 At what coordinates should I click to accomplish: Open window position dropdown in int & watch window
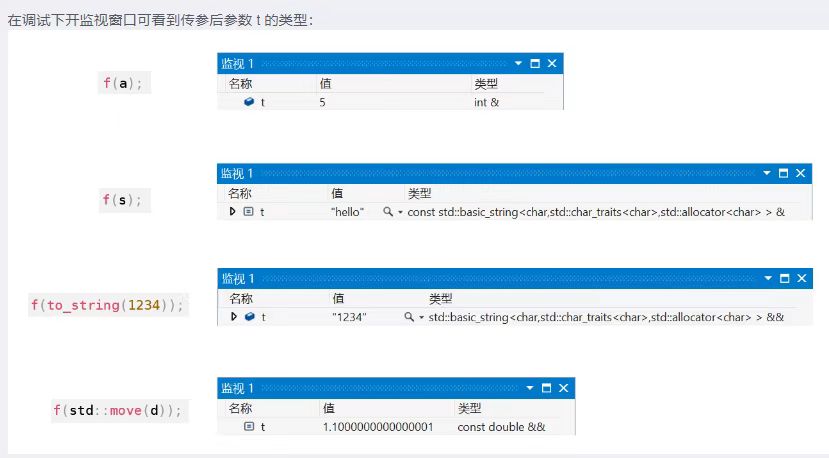click(518, 63)
